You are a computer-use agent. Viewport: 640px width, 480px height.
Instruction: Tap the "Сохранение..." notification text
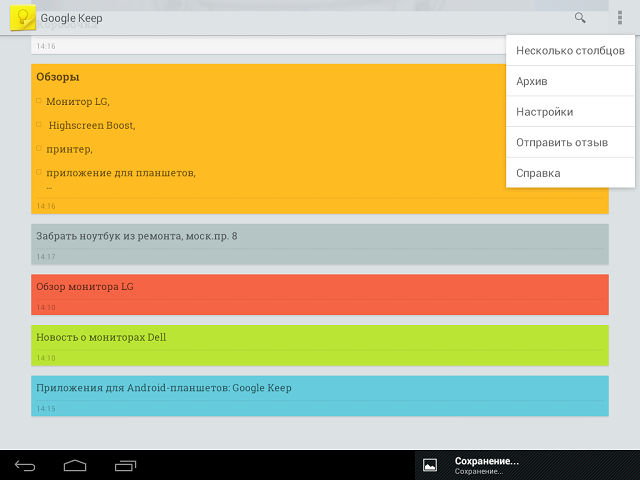(487, 461)
